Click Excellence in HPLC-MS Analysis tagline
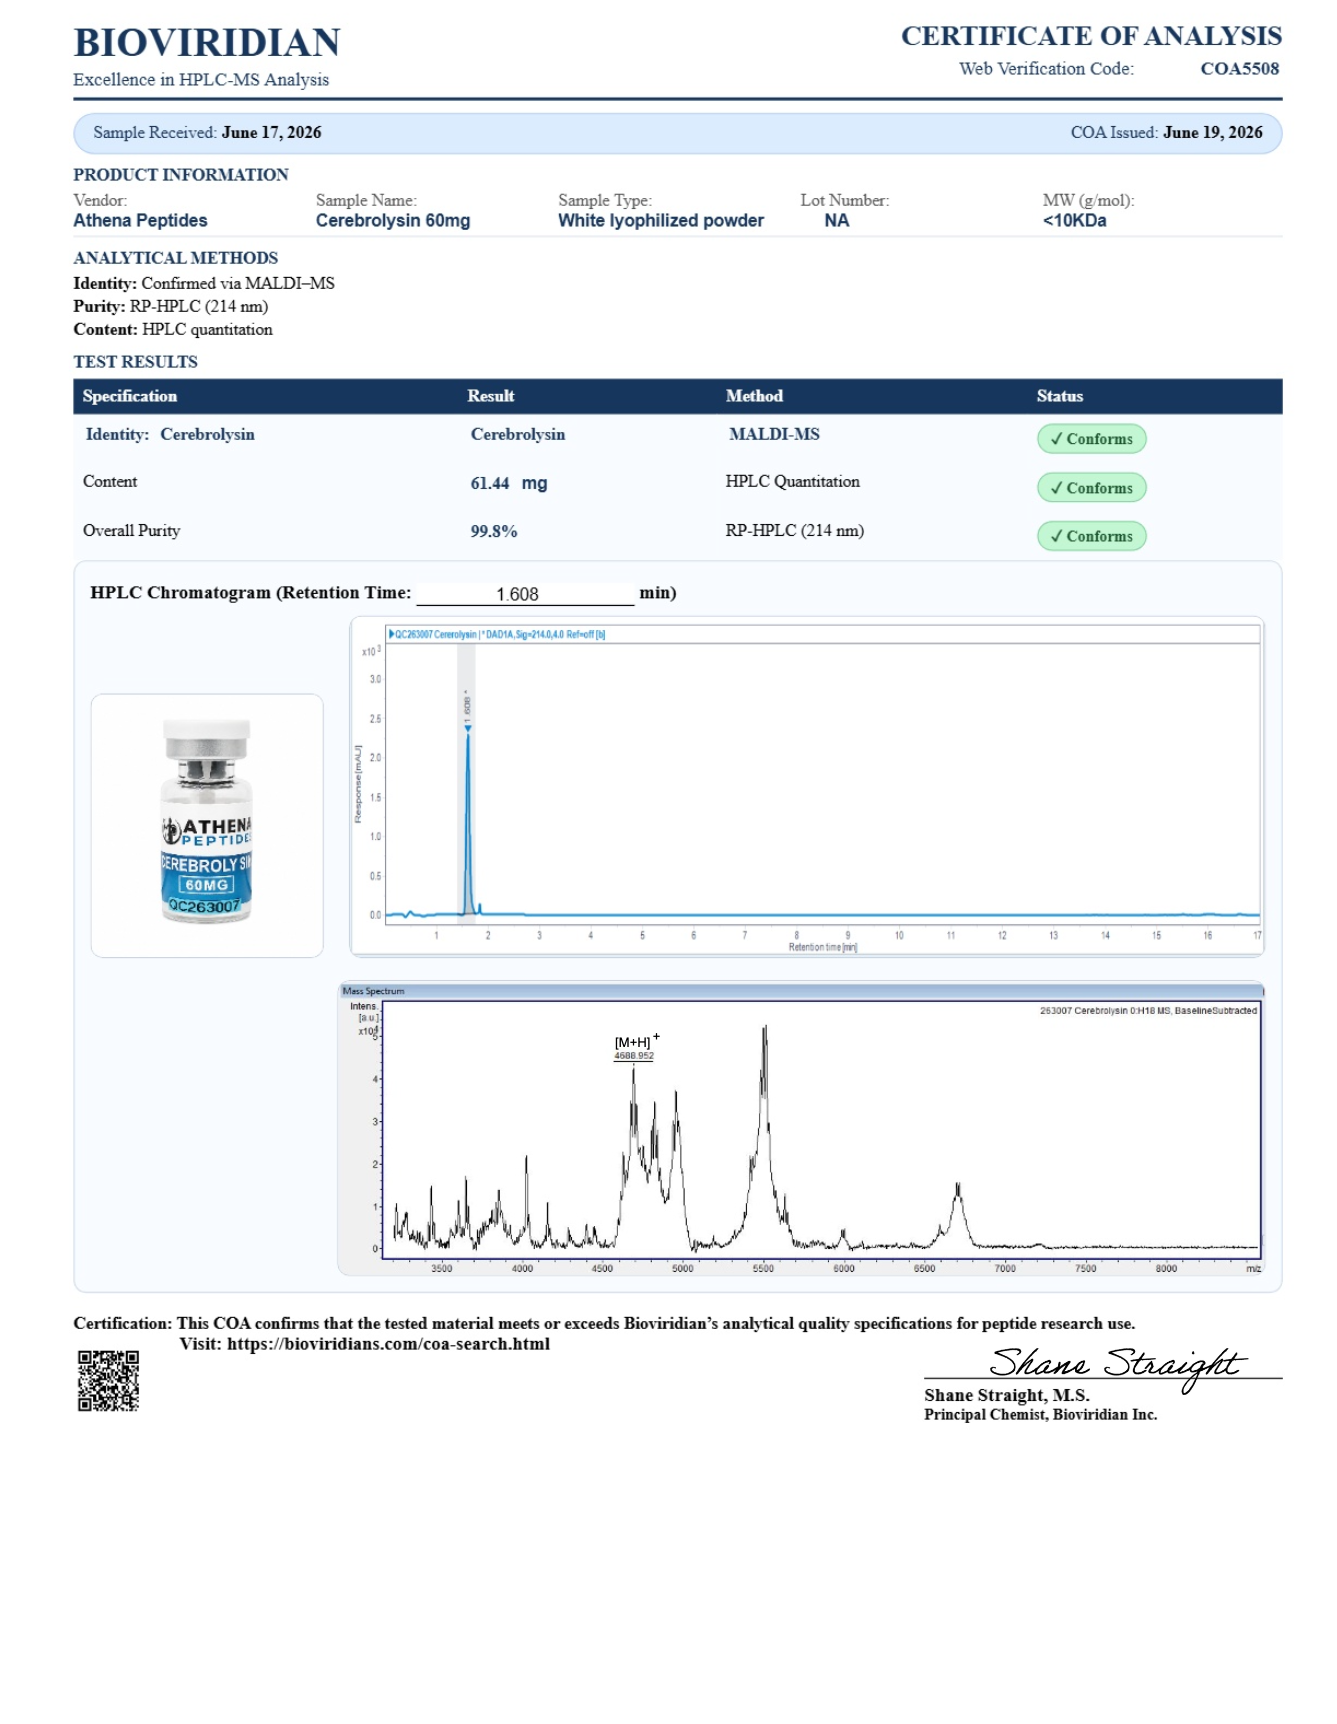1337x1724 pixels. click(x=201, y=80)
